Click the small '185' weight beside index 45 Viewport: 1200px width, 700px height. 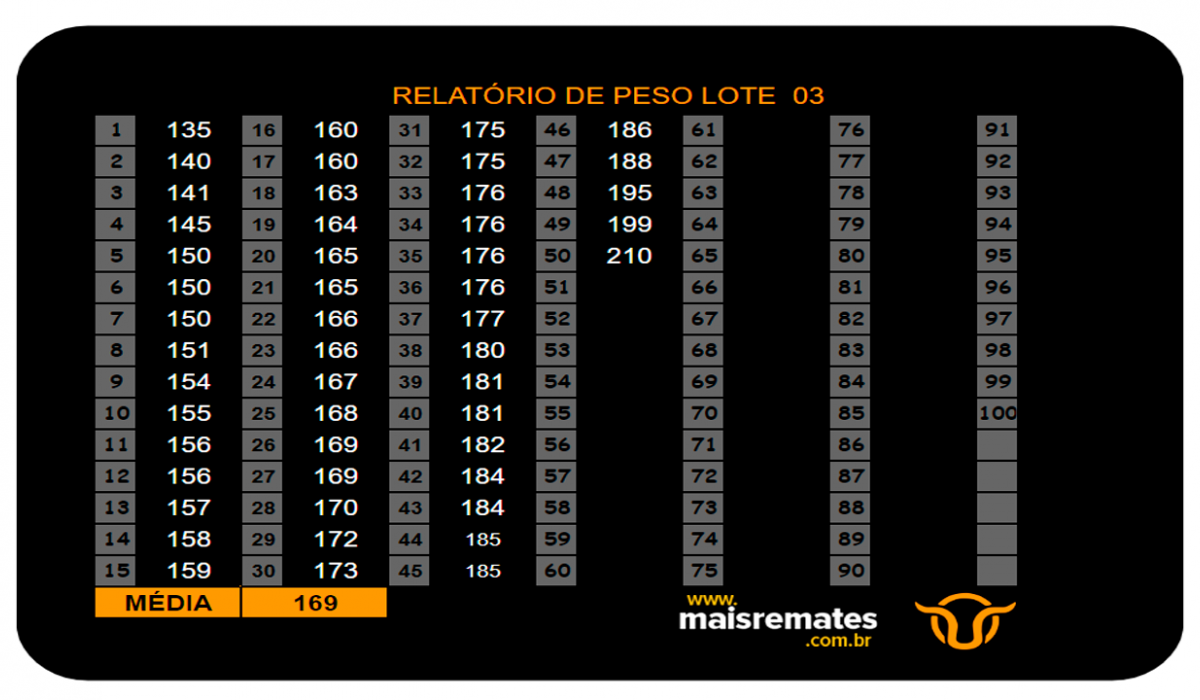point(483,571)
